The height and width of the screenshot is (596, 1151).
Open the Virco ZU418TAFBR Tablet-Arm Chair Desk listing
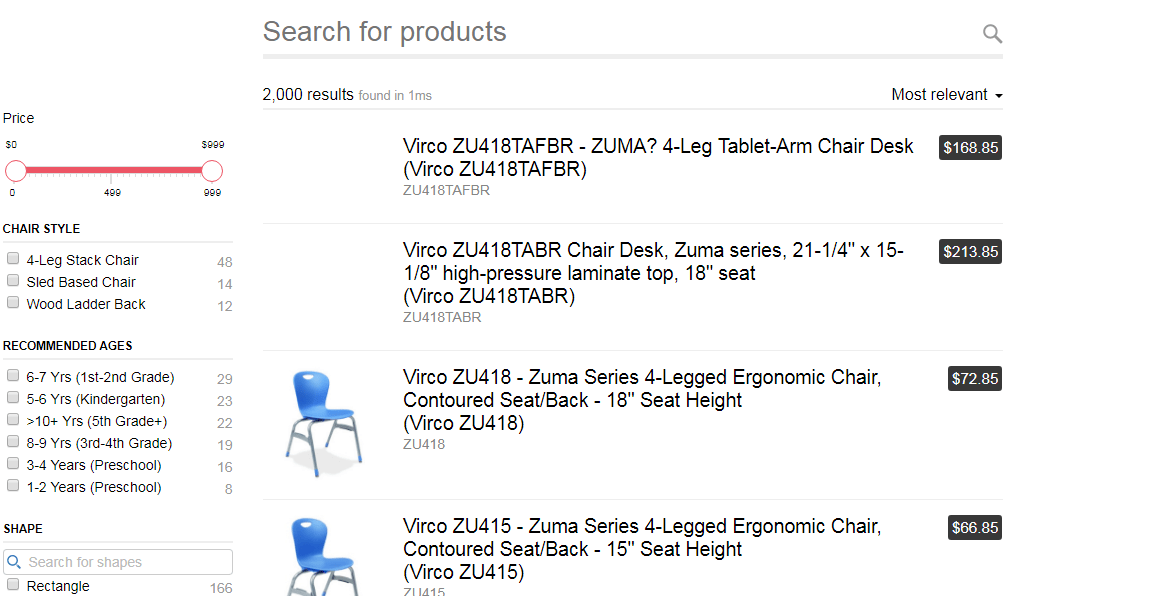tap(658, 158)
